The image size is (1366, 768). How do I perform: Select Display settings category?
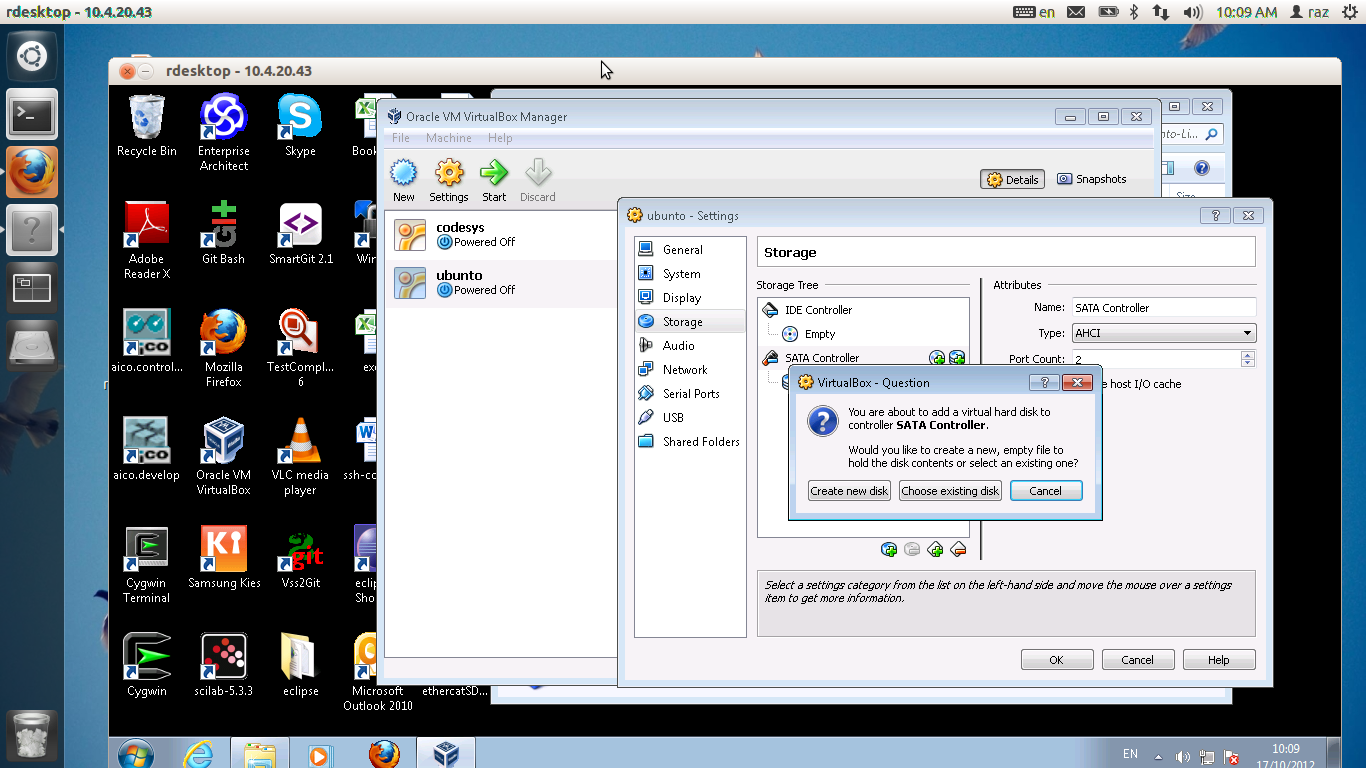click(690, 298)
